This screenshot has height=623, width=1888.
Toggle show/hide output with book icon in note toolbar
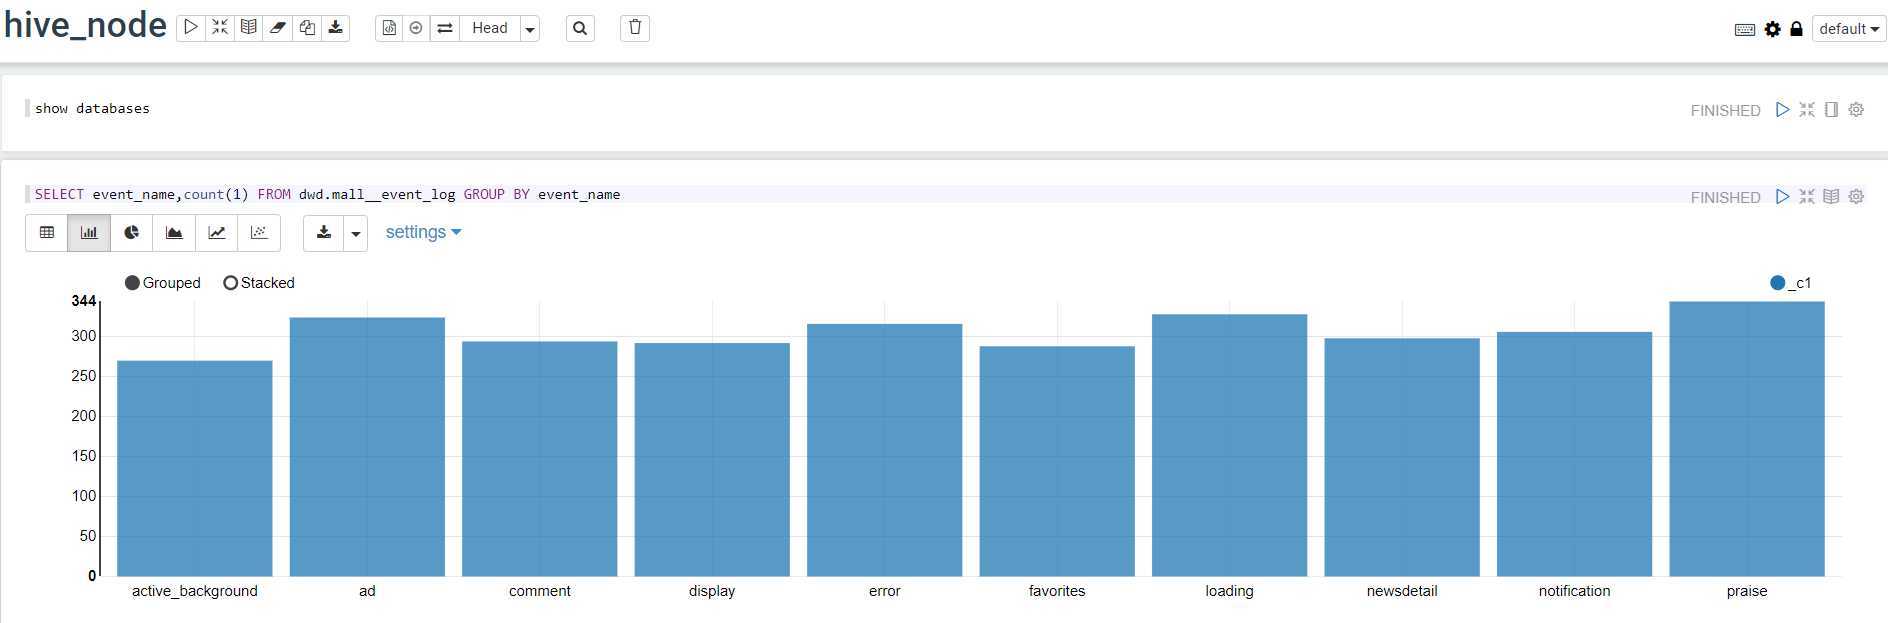(x=249, y=28)
